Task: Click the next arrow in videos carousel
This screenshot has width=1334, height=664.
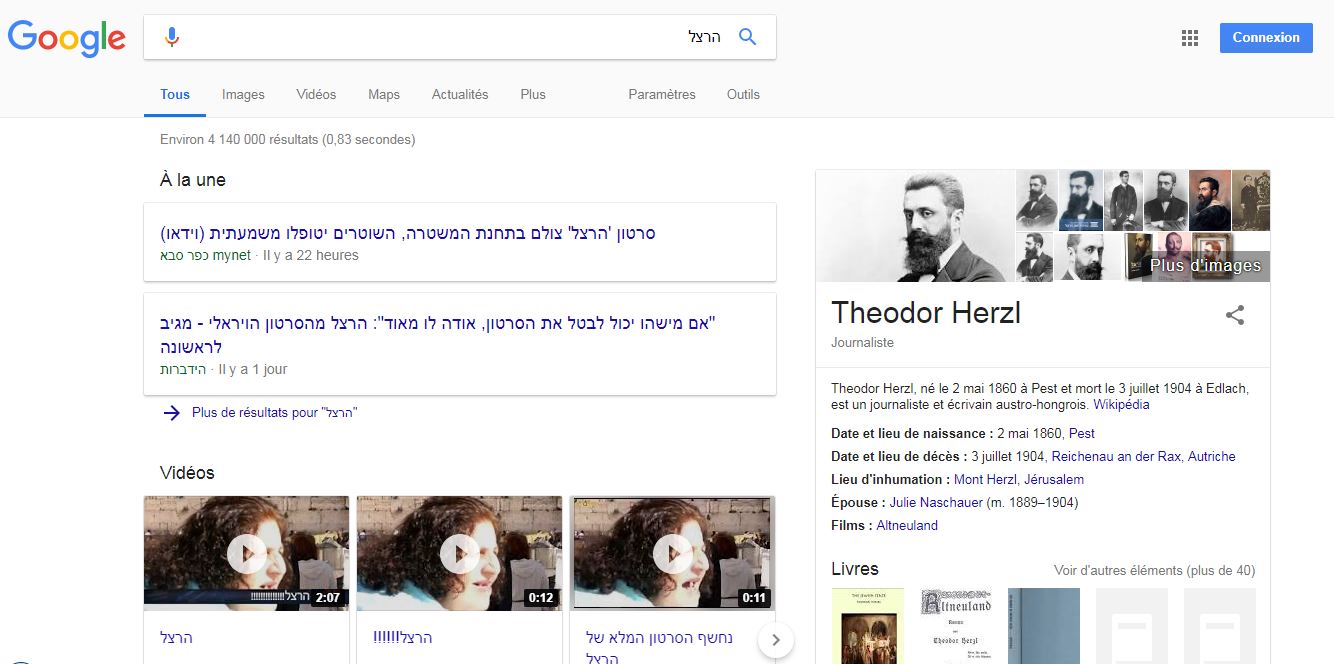Action: pos(776,640)
